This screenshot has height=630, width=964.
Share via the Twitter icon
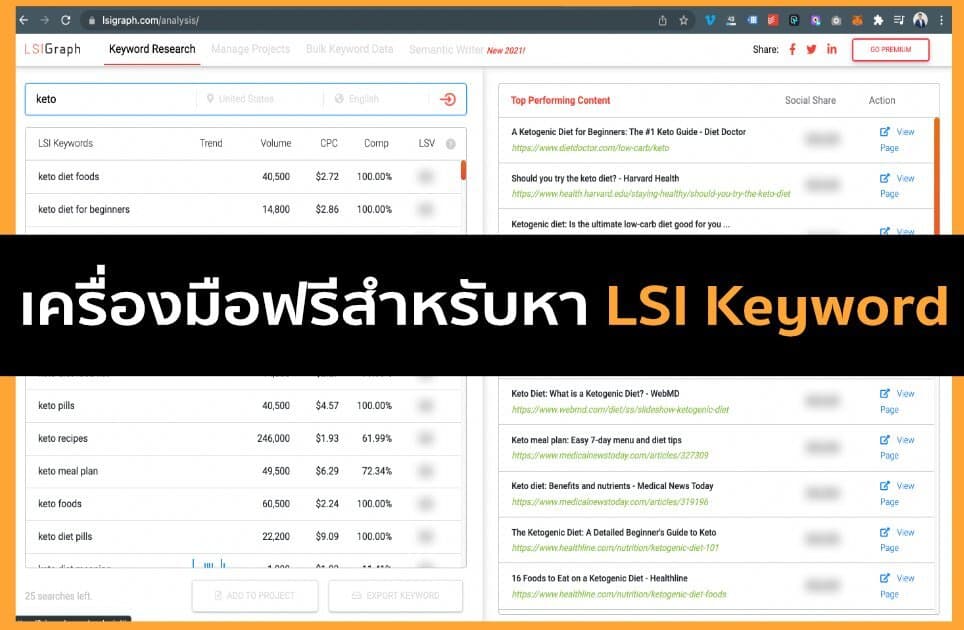pos(813,49)
